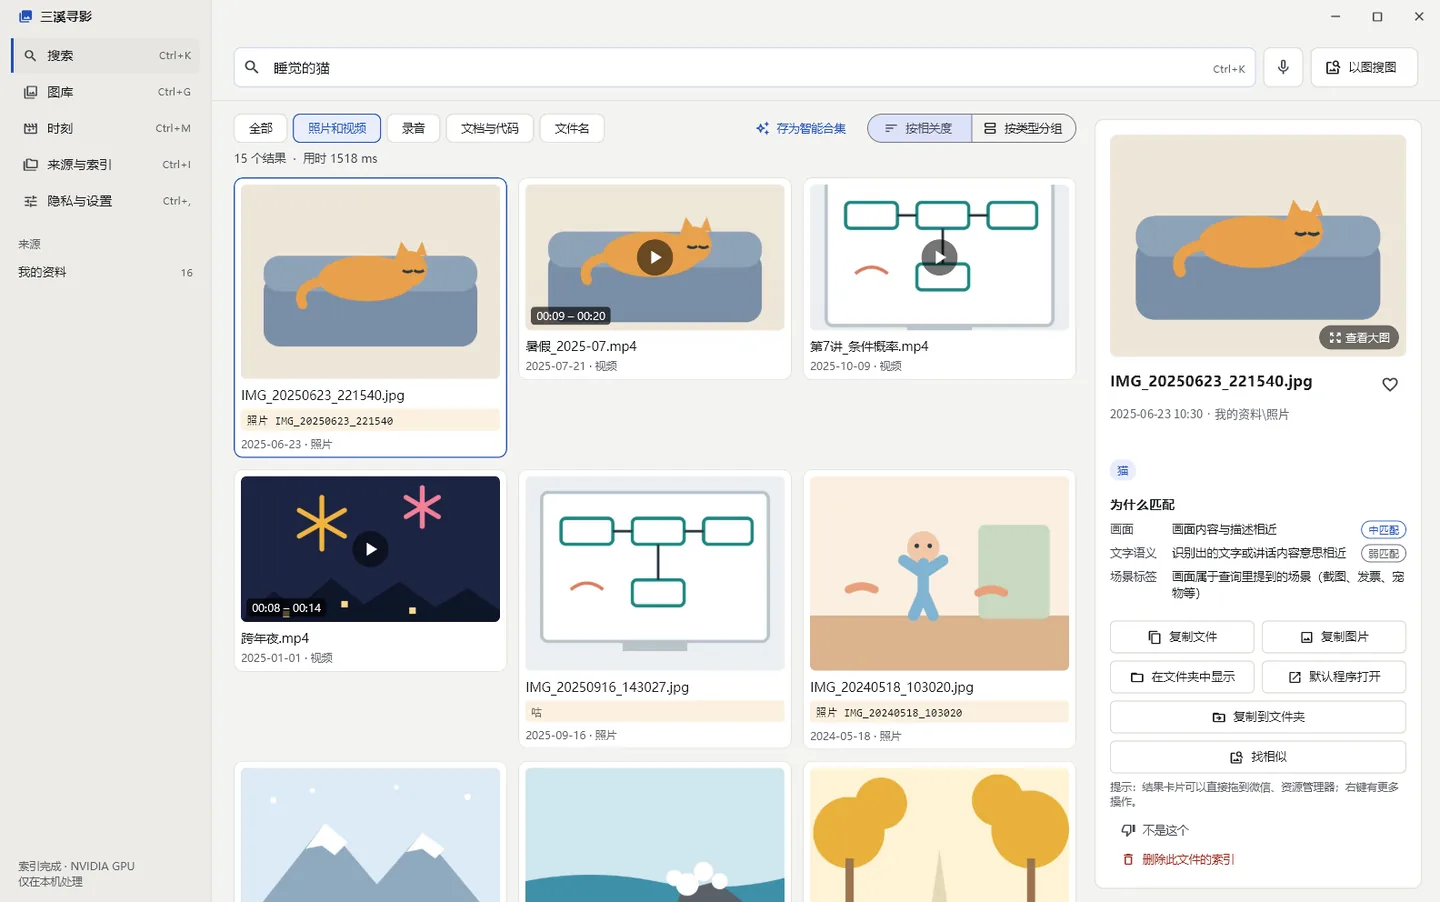Select the 文档与代码 filter tab
This screenshot has height=902, width=1440.
[x=490, y=128]
